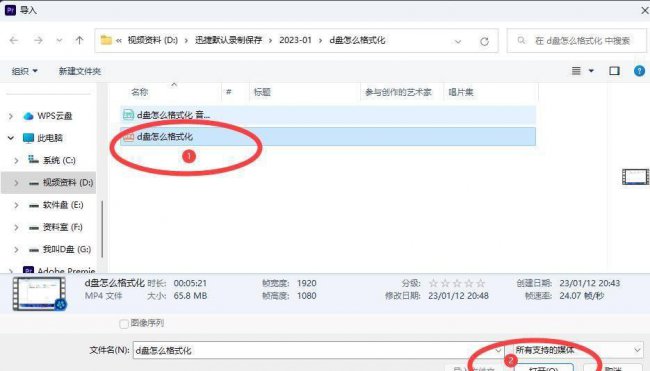This screenshot has height=371, width=650.
Task: Sort by 名称 column header
Action: 139,92
